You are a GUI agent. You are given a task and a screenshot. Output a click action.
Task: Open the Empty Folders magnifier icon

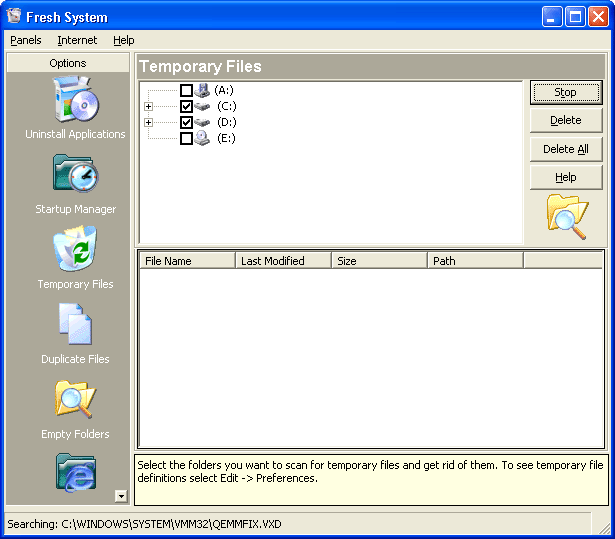pyautogui.click(x=76, y=399)
